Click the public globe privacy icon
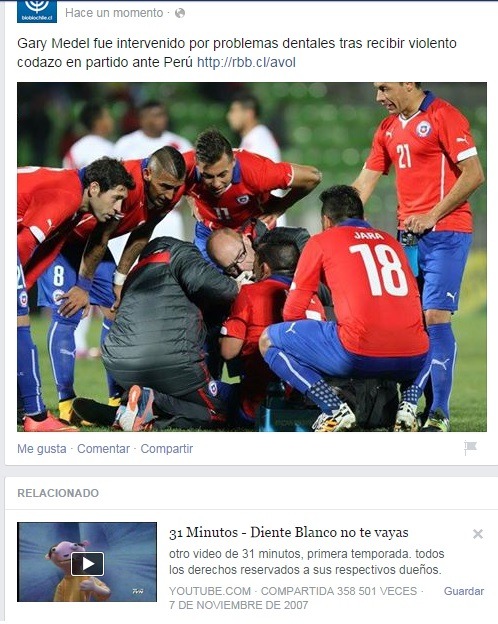This screenshot has height=624, width=498. click(x=180, y=13)
